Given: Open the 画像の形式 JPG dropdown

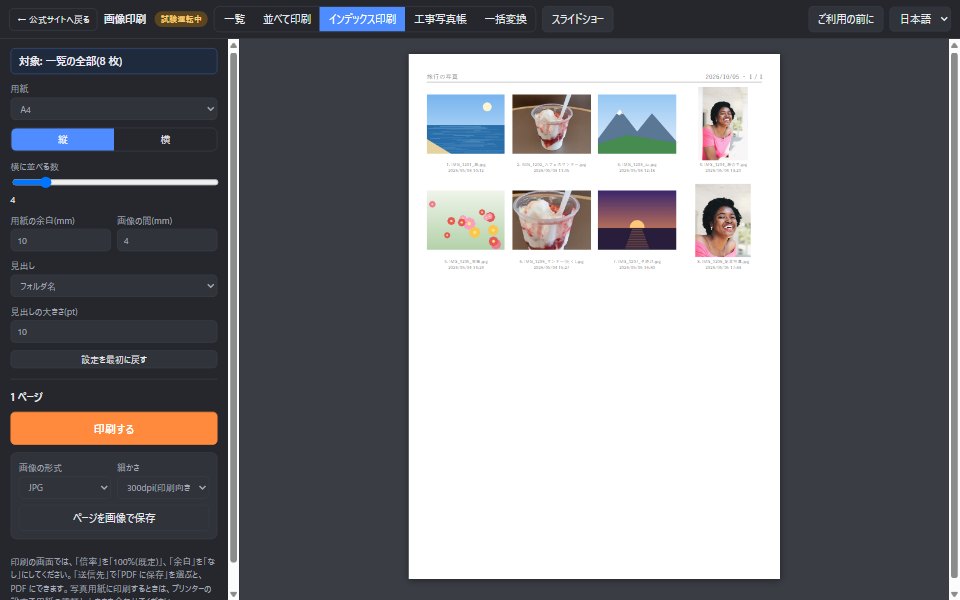Looking at the screenshot, I should 64,488.
